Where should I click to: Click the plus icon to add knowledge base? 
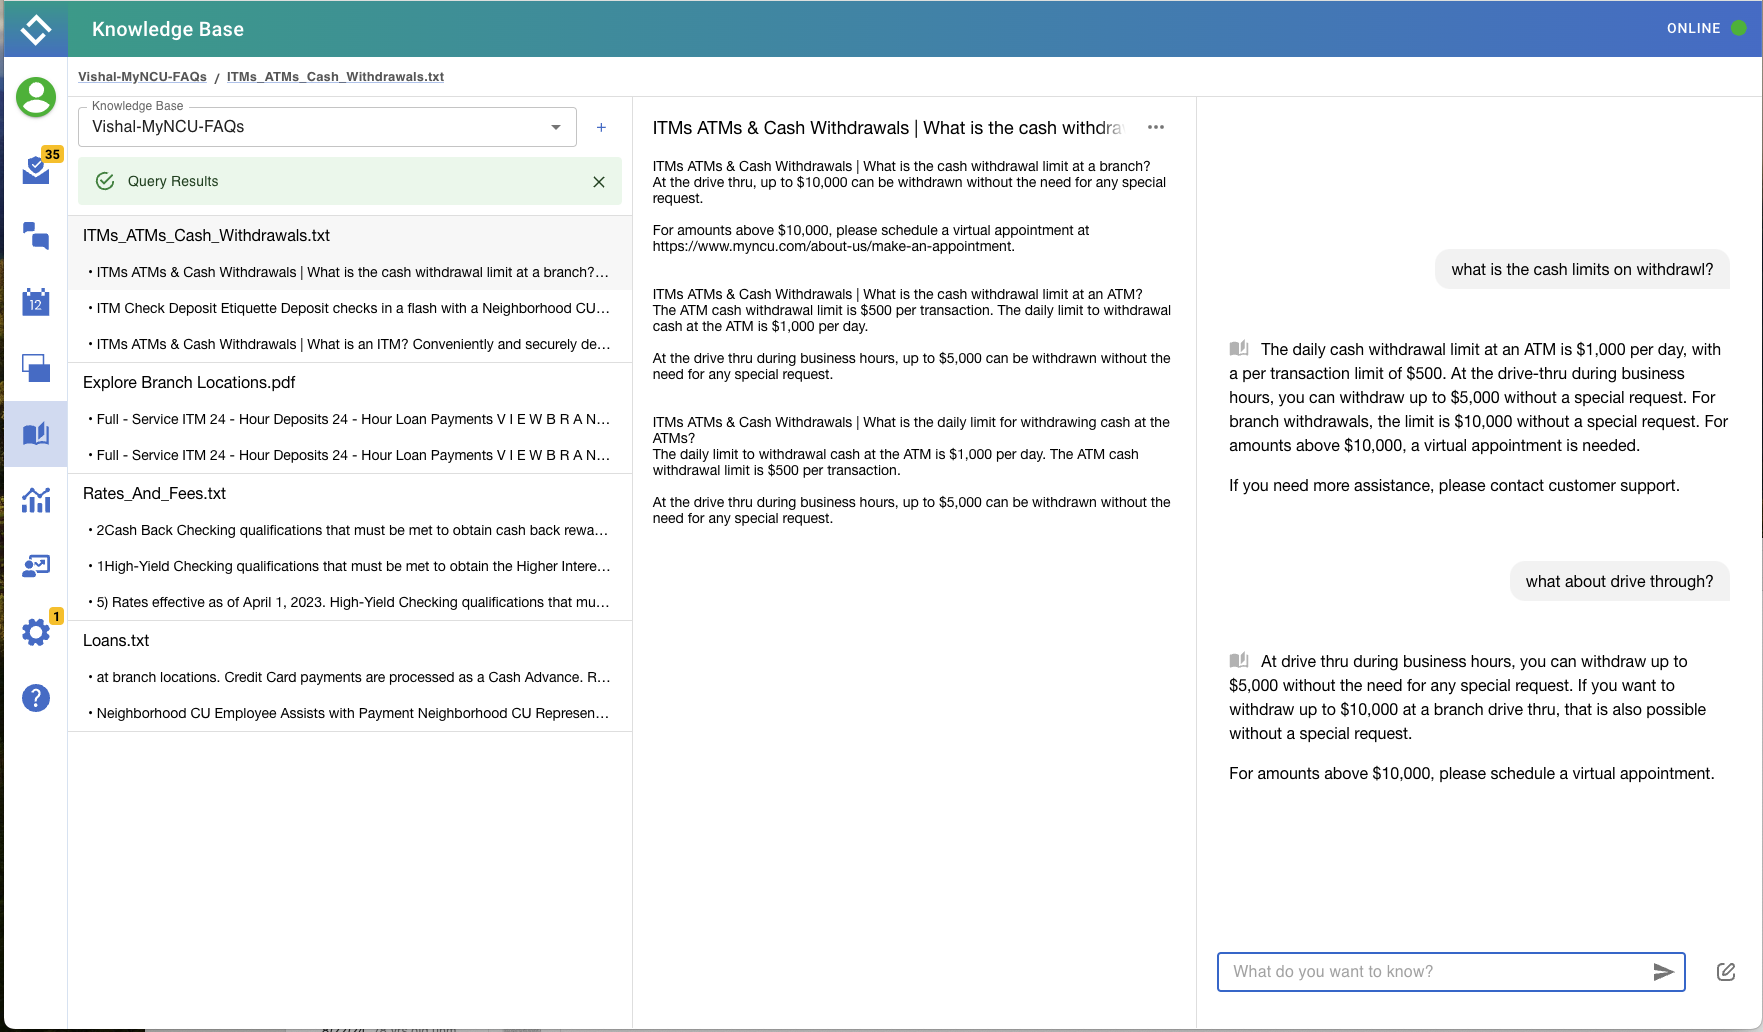pyautogui.click(x=601, y=127)
